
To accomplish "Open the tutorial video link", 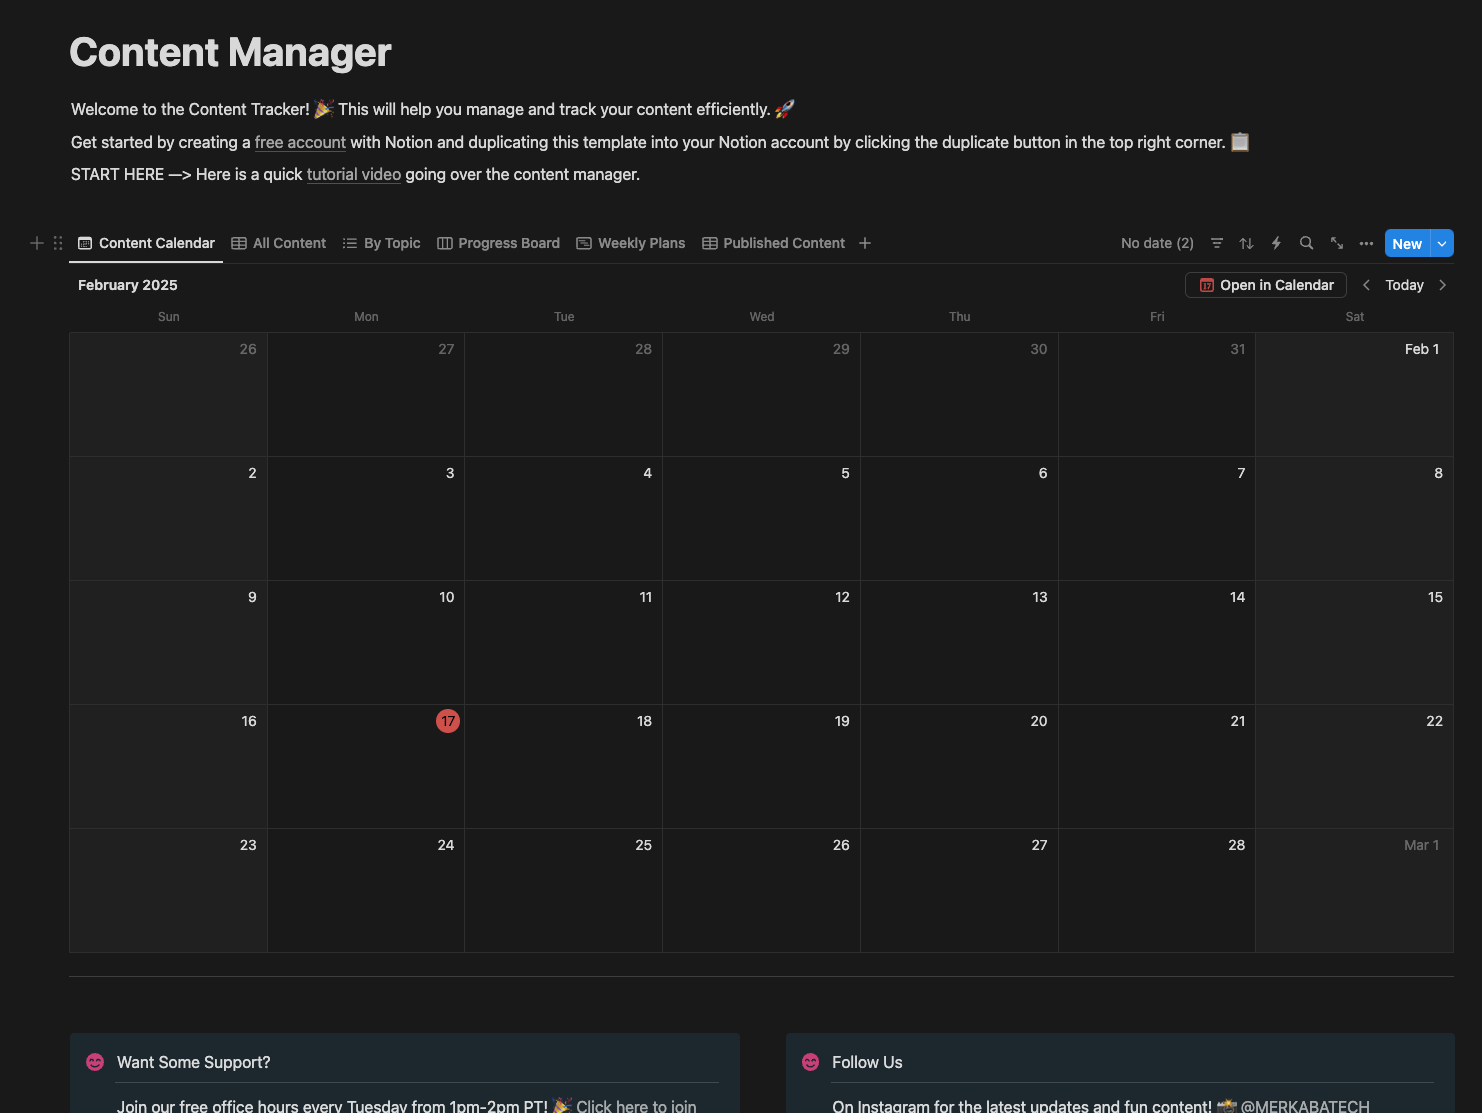I will pos(354,174).
